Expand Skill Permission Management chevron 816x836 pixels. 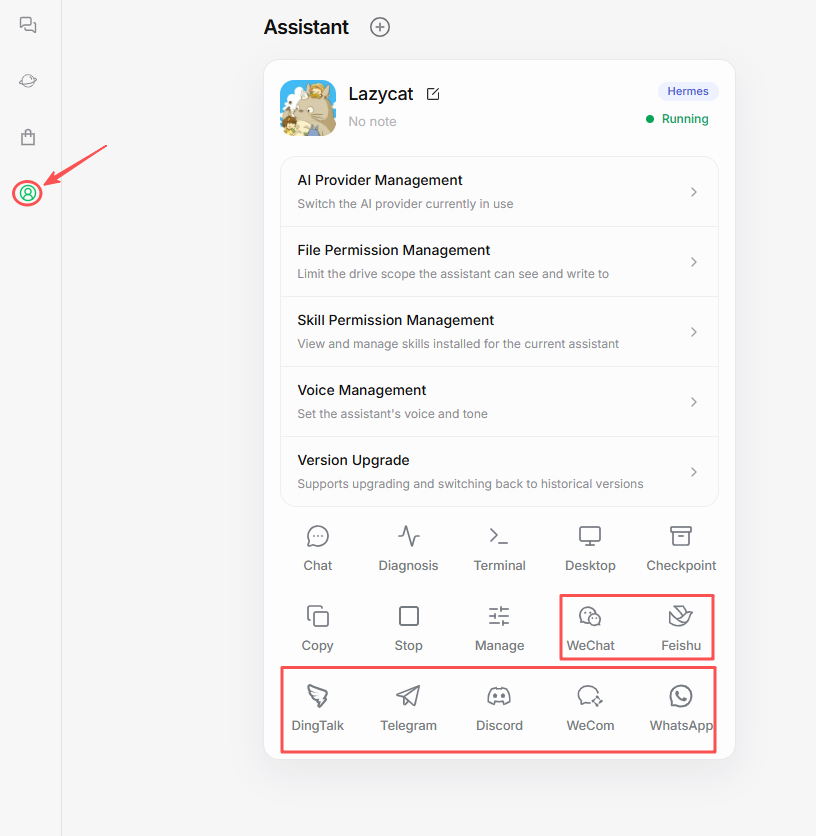click(x=693, y=332)
